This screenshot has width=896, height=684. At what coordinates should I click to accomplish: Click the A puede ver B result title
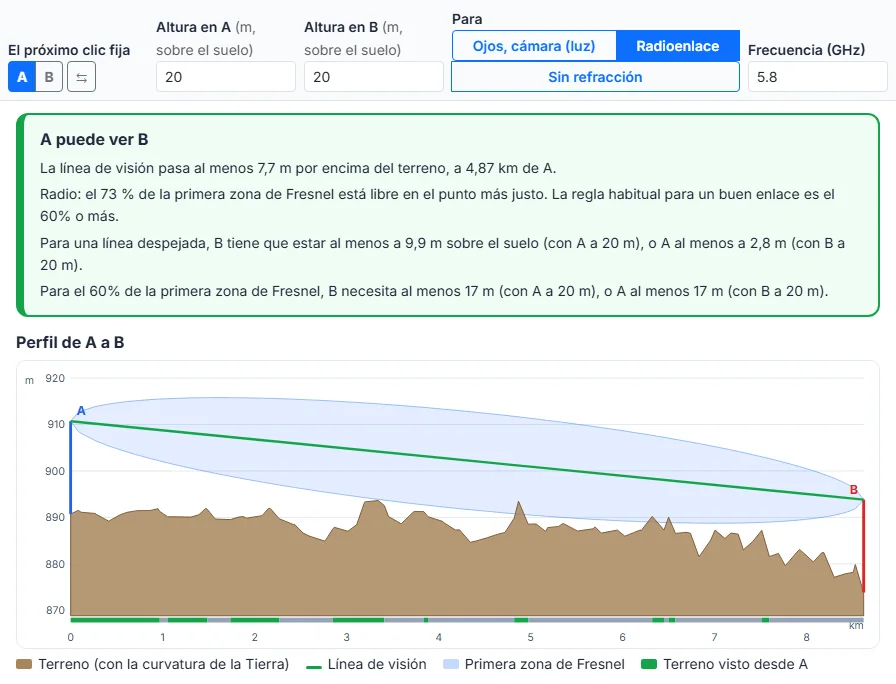pos(94,139)
